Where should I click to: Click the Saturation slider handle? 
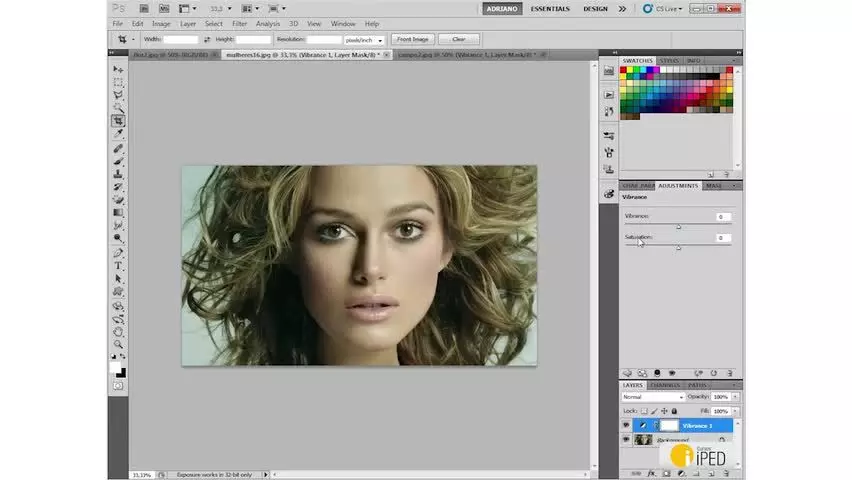pos(678,247)
